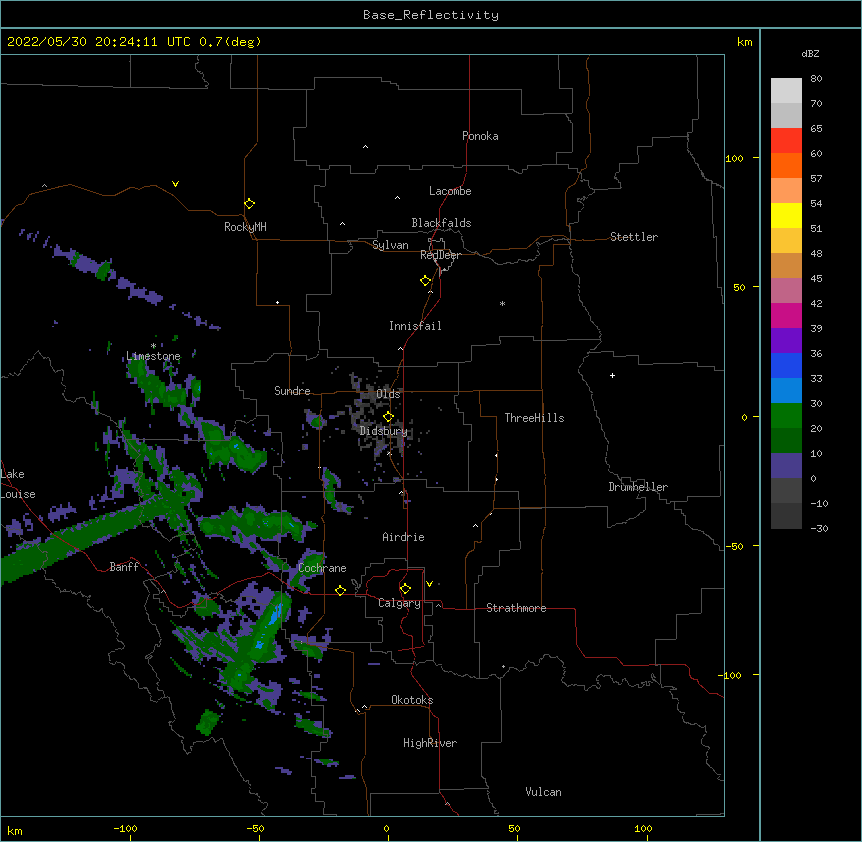Click the HighRiver town label
This screenshot has width=862, height=842.
tap(430, 743)
